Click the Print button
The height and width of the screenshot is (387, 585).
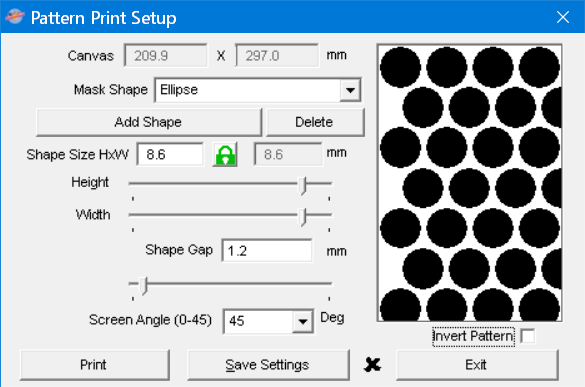point(95,365)
